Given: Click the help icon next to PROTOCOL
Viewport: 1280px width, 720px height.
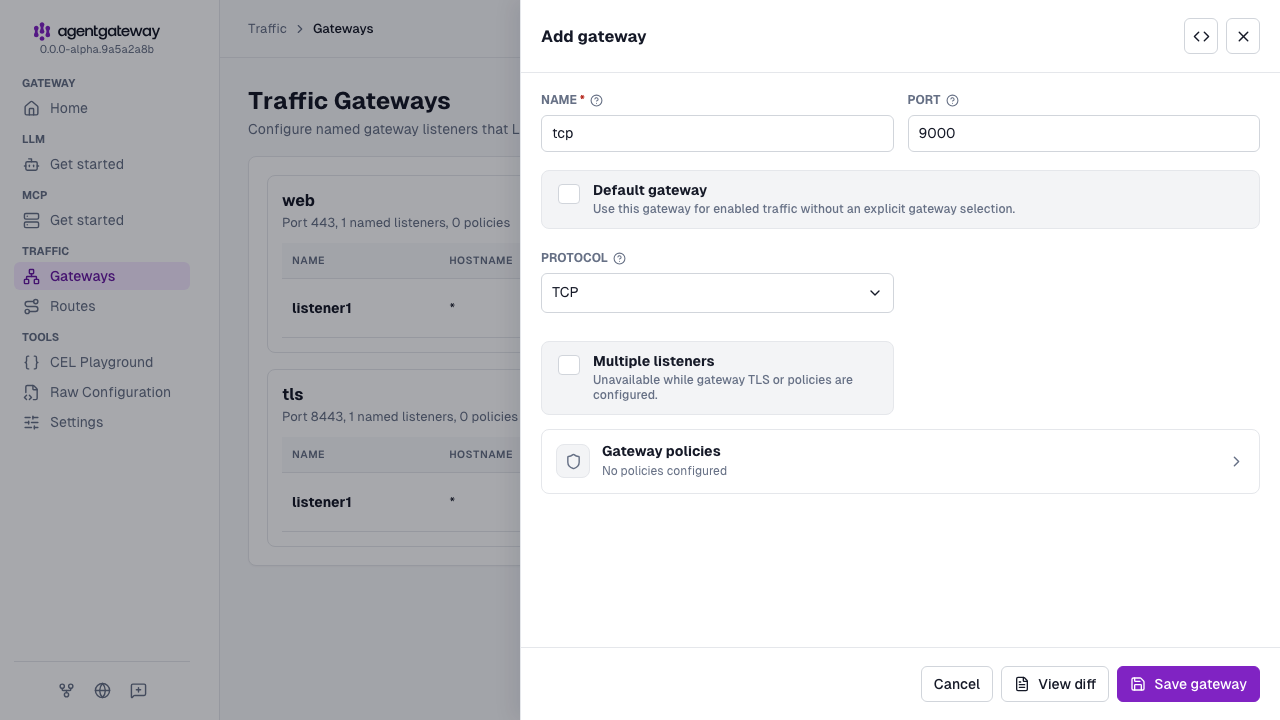Looking at the screenshot, I should [x=619, y=258].
